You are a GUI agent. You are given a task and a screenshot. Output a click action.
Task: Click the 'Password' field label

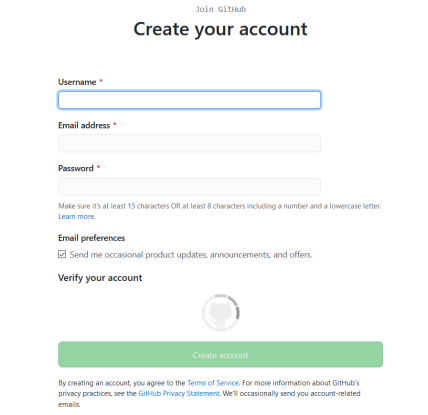76,168
